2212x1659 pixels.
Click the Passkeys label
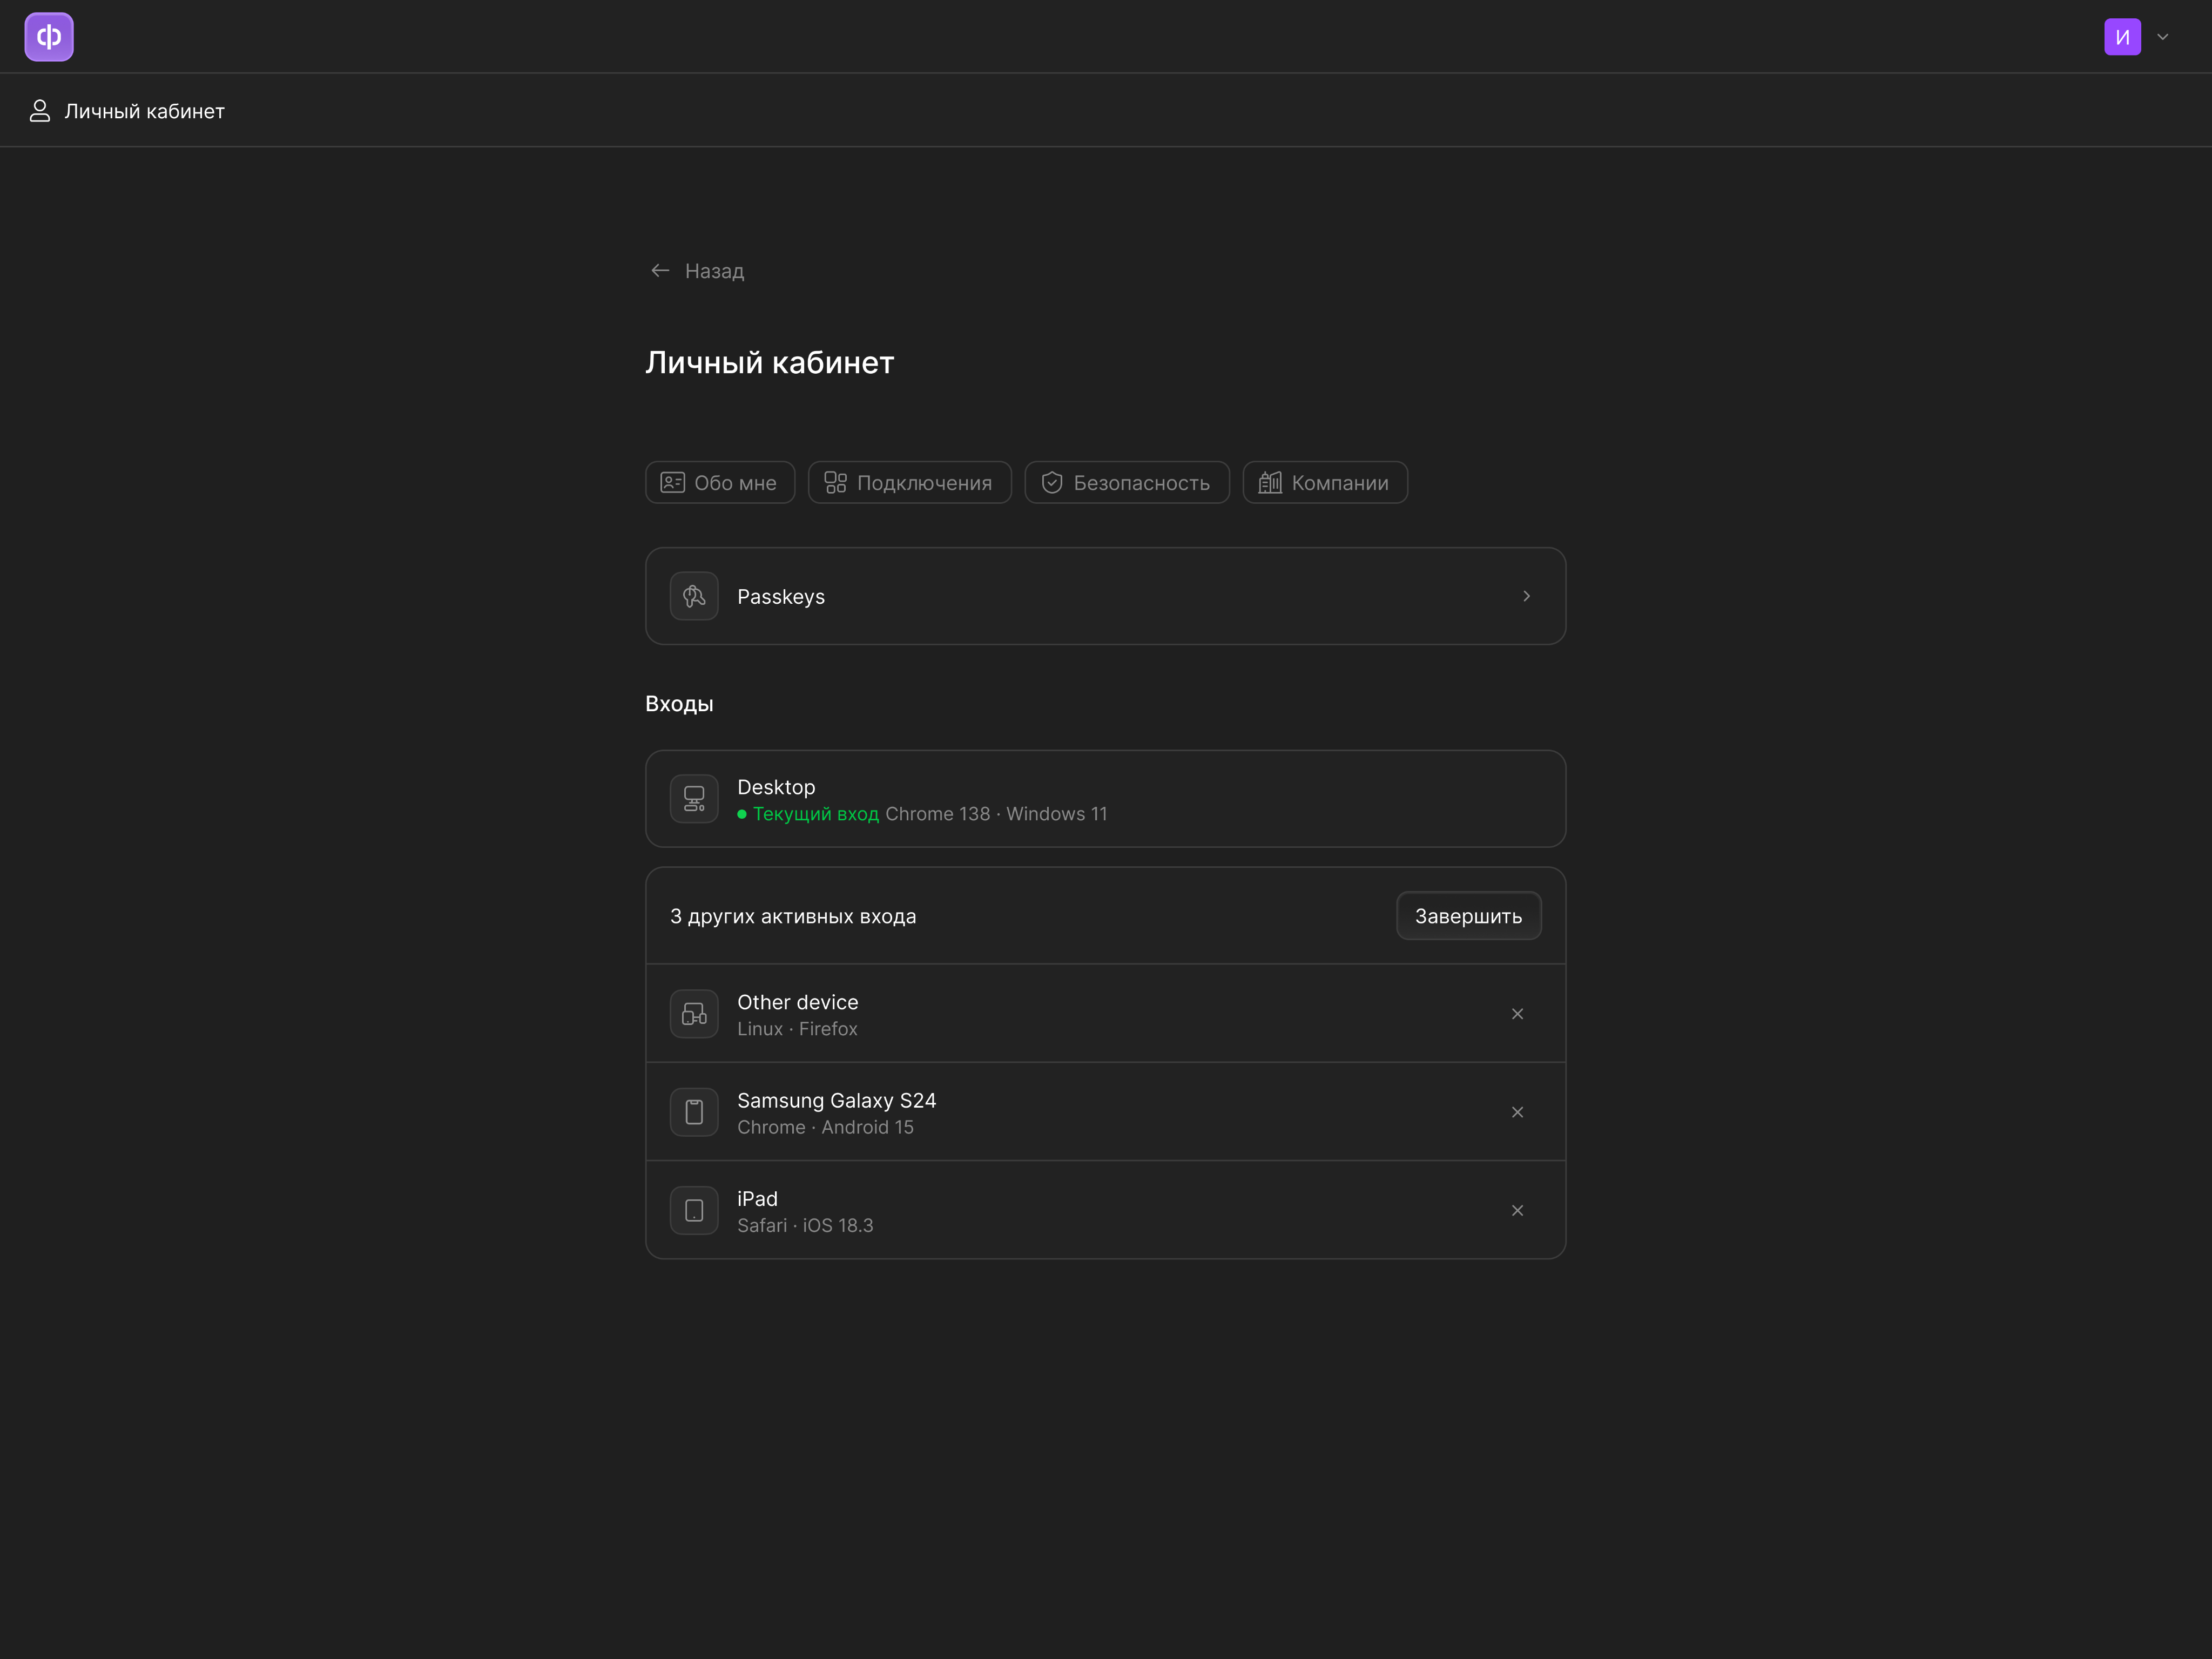(781, 597)
